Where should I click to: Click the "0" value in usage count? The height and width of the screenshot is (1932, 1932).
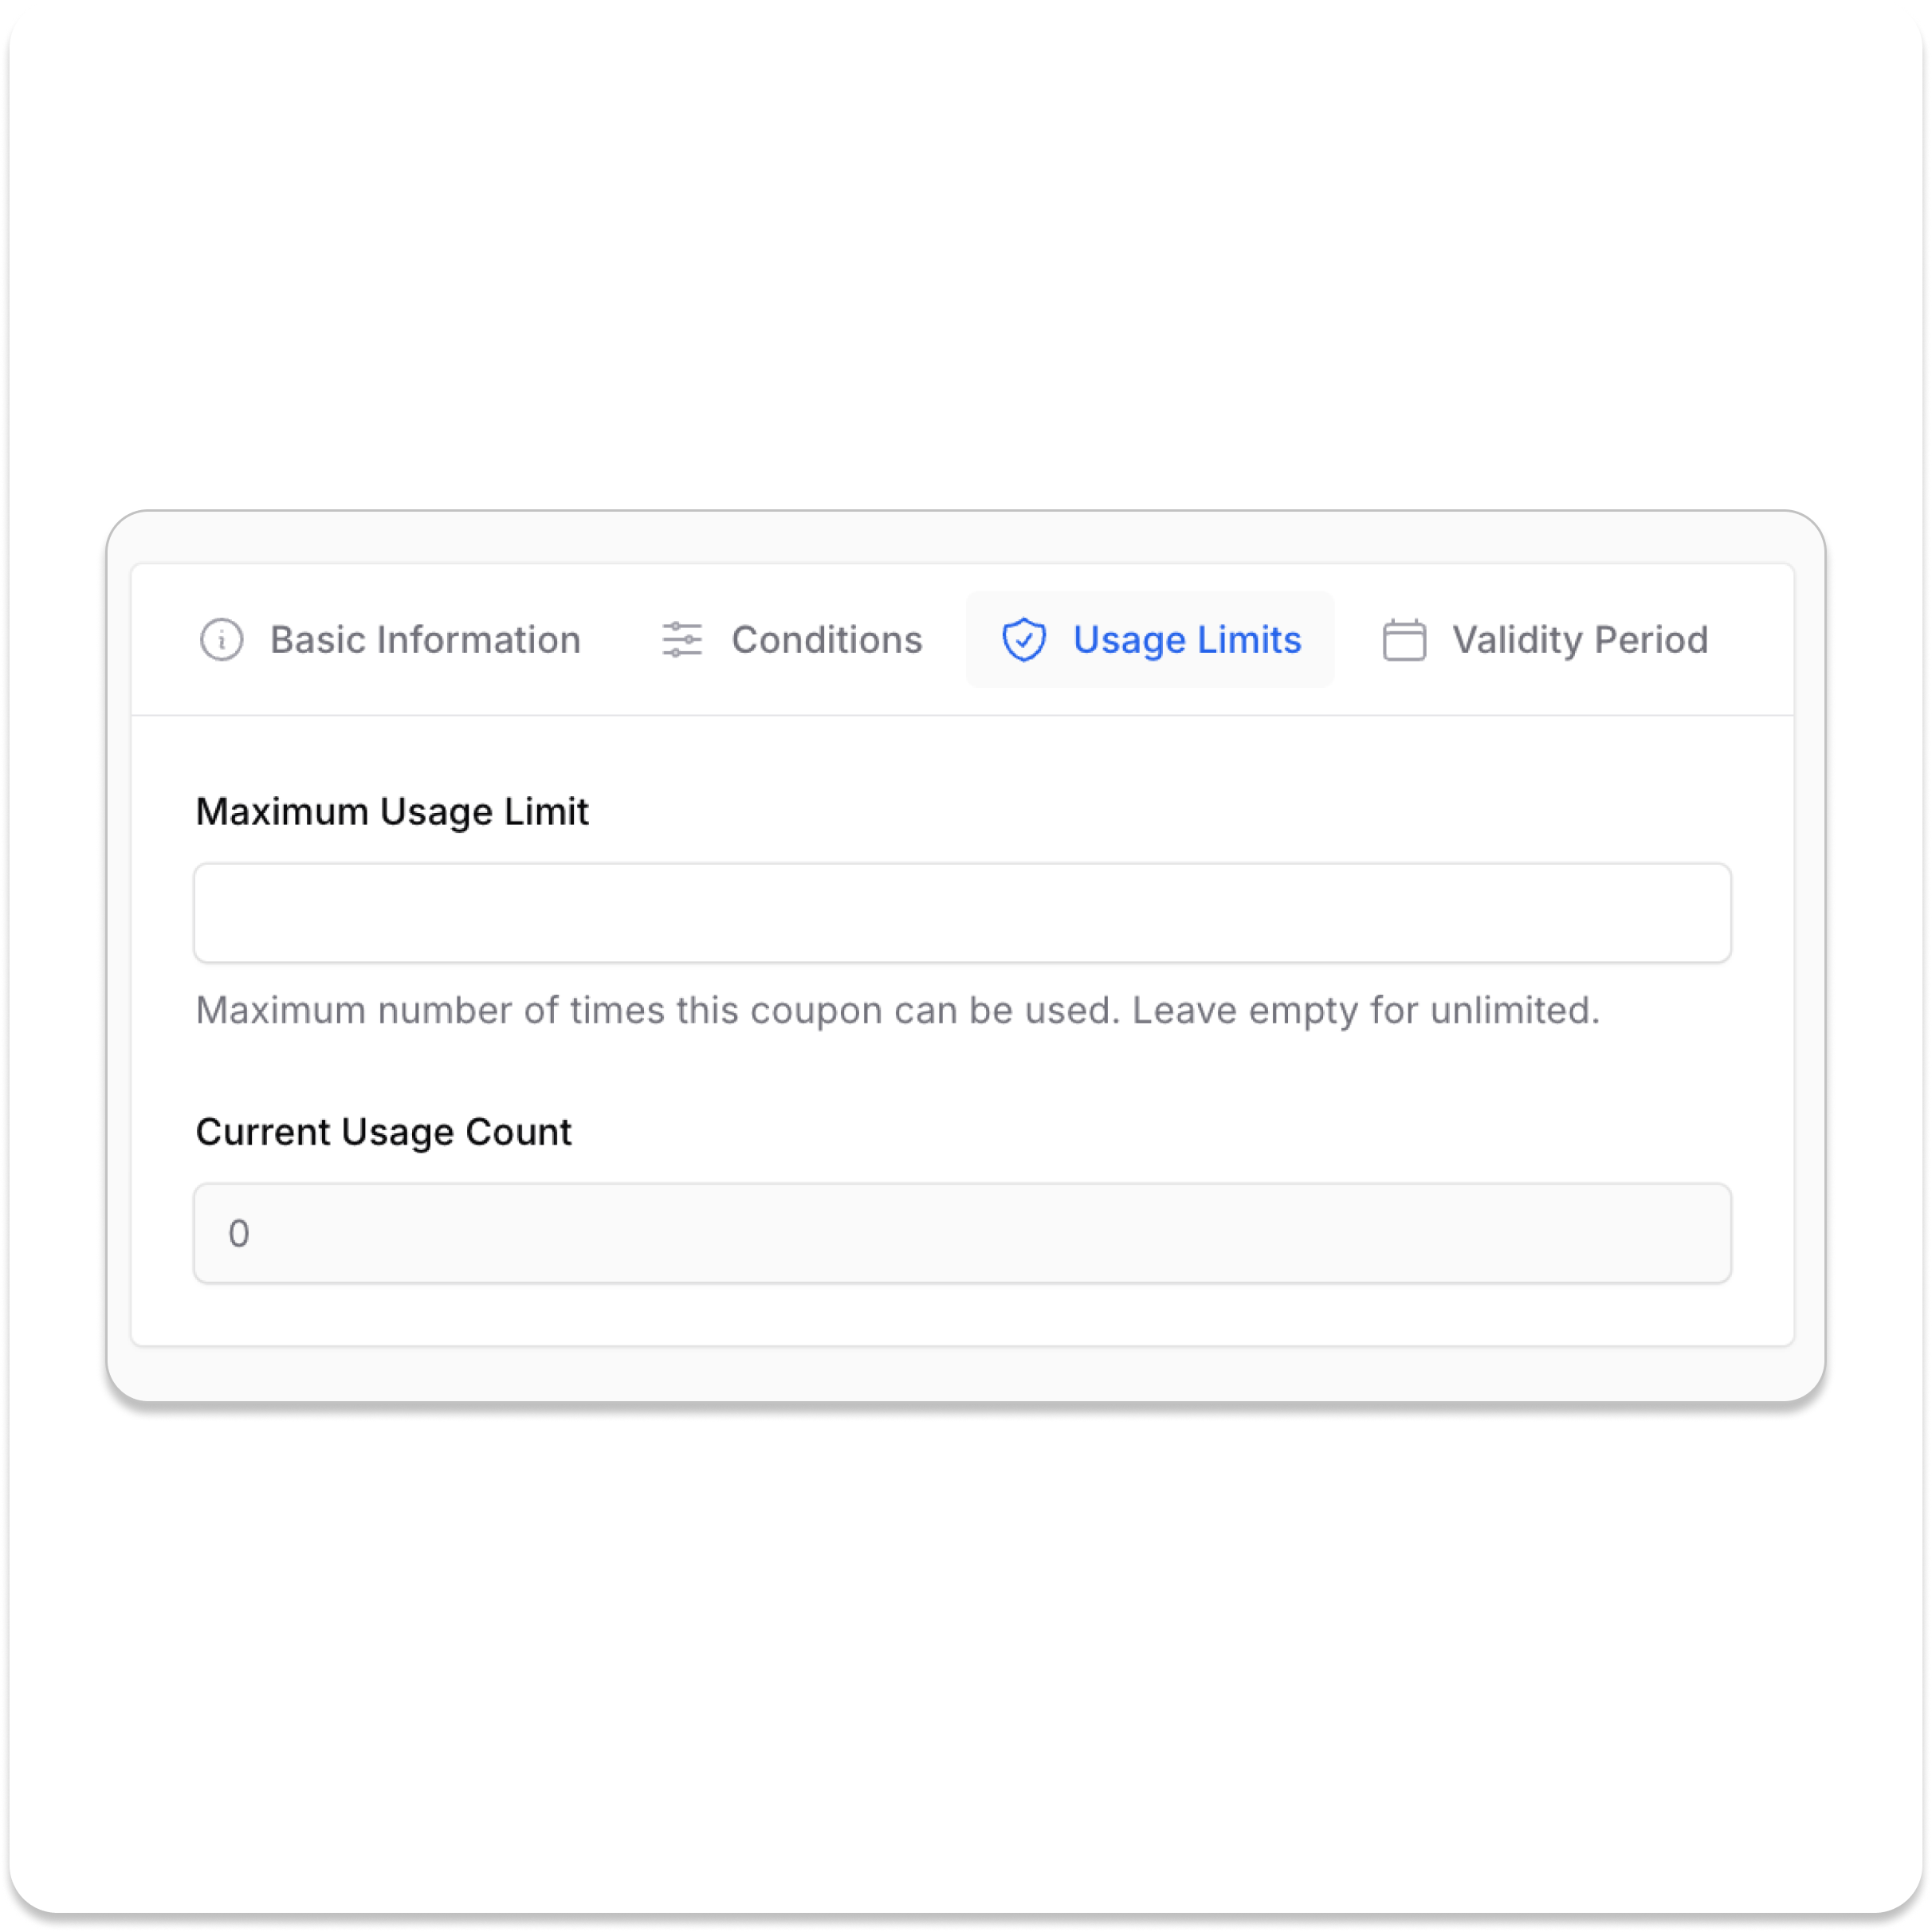coord(239,1234)
